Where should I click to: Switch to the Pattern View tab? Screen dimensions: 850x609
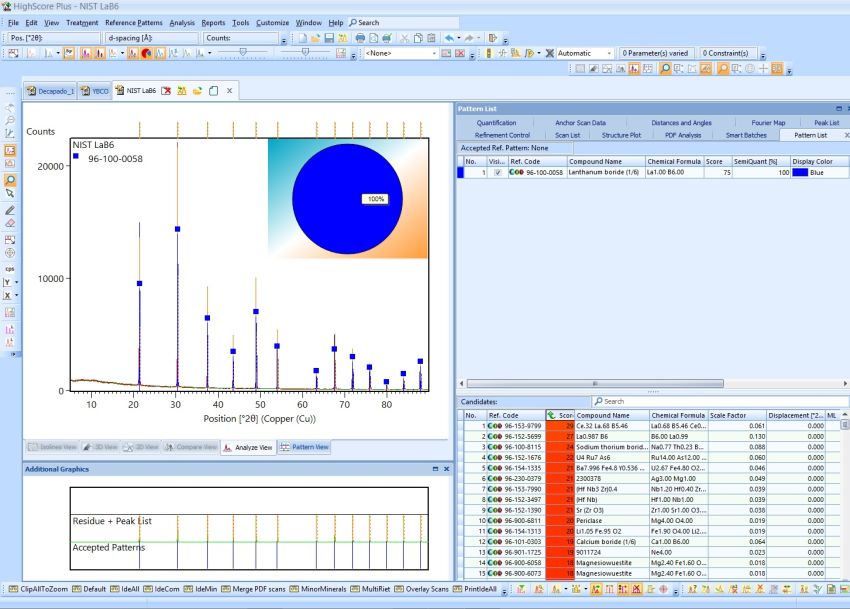click(x=304, y=447)
